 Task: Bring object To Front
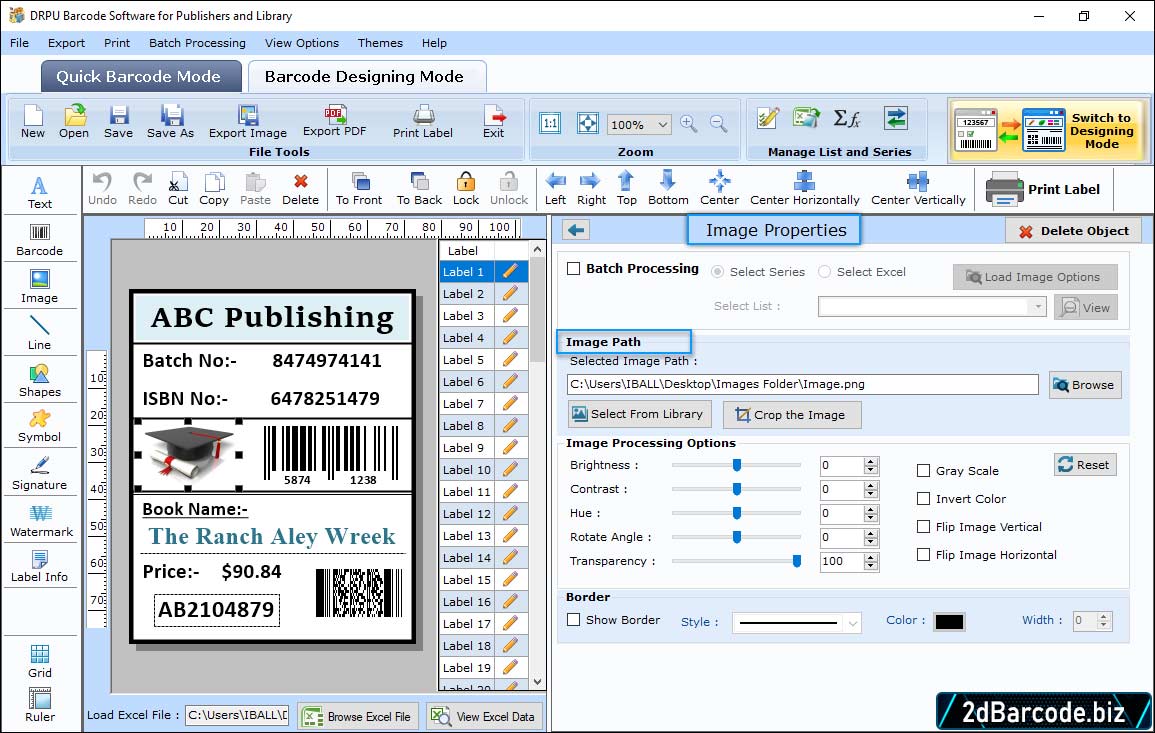click(x=359, y=189)
